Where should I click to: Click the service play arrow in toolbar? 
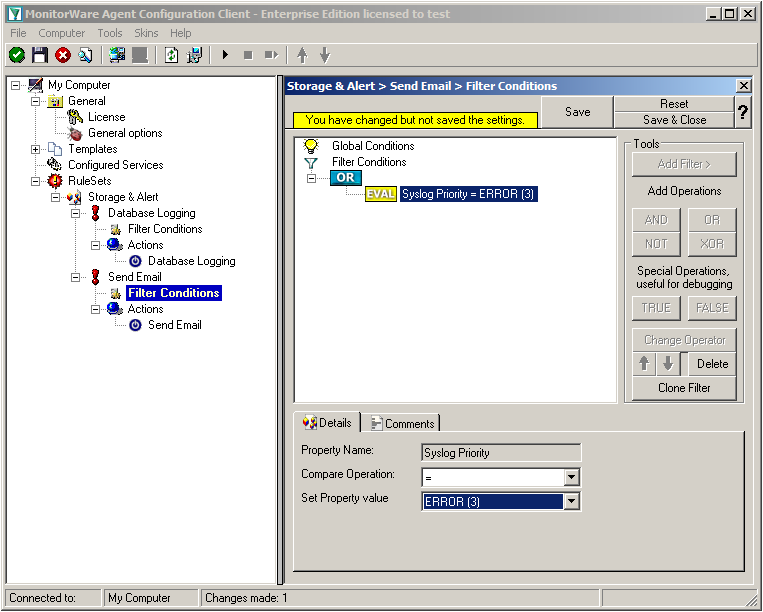pos(225,55)
